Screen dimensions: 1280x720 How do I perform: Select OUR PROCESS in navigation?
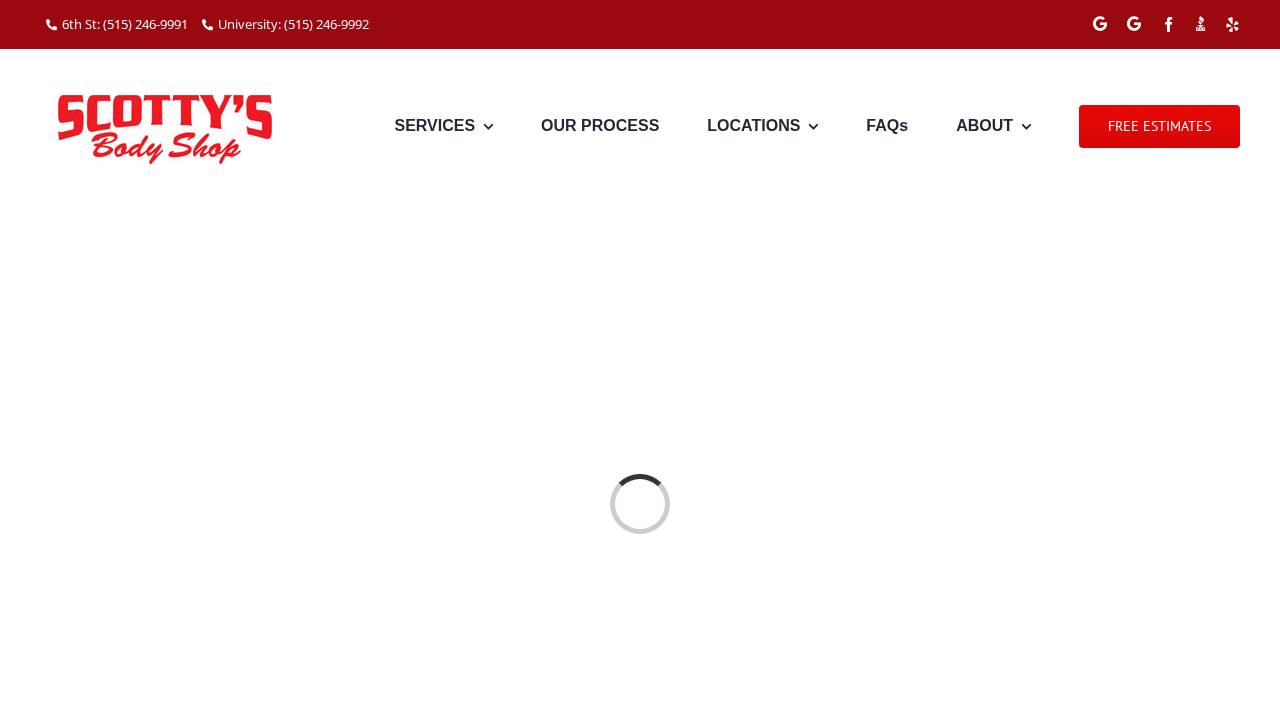pyautogui.click(x=600, y=126)
